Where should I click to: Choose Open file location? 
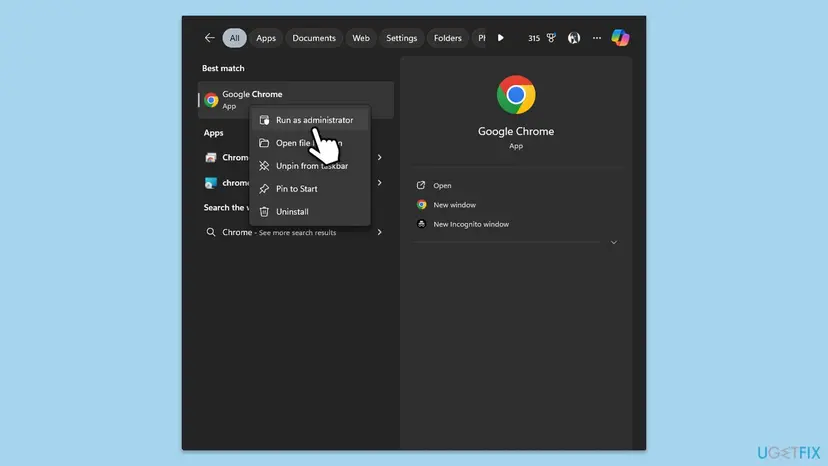(x=309, y=143)
